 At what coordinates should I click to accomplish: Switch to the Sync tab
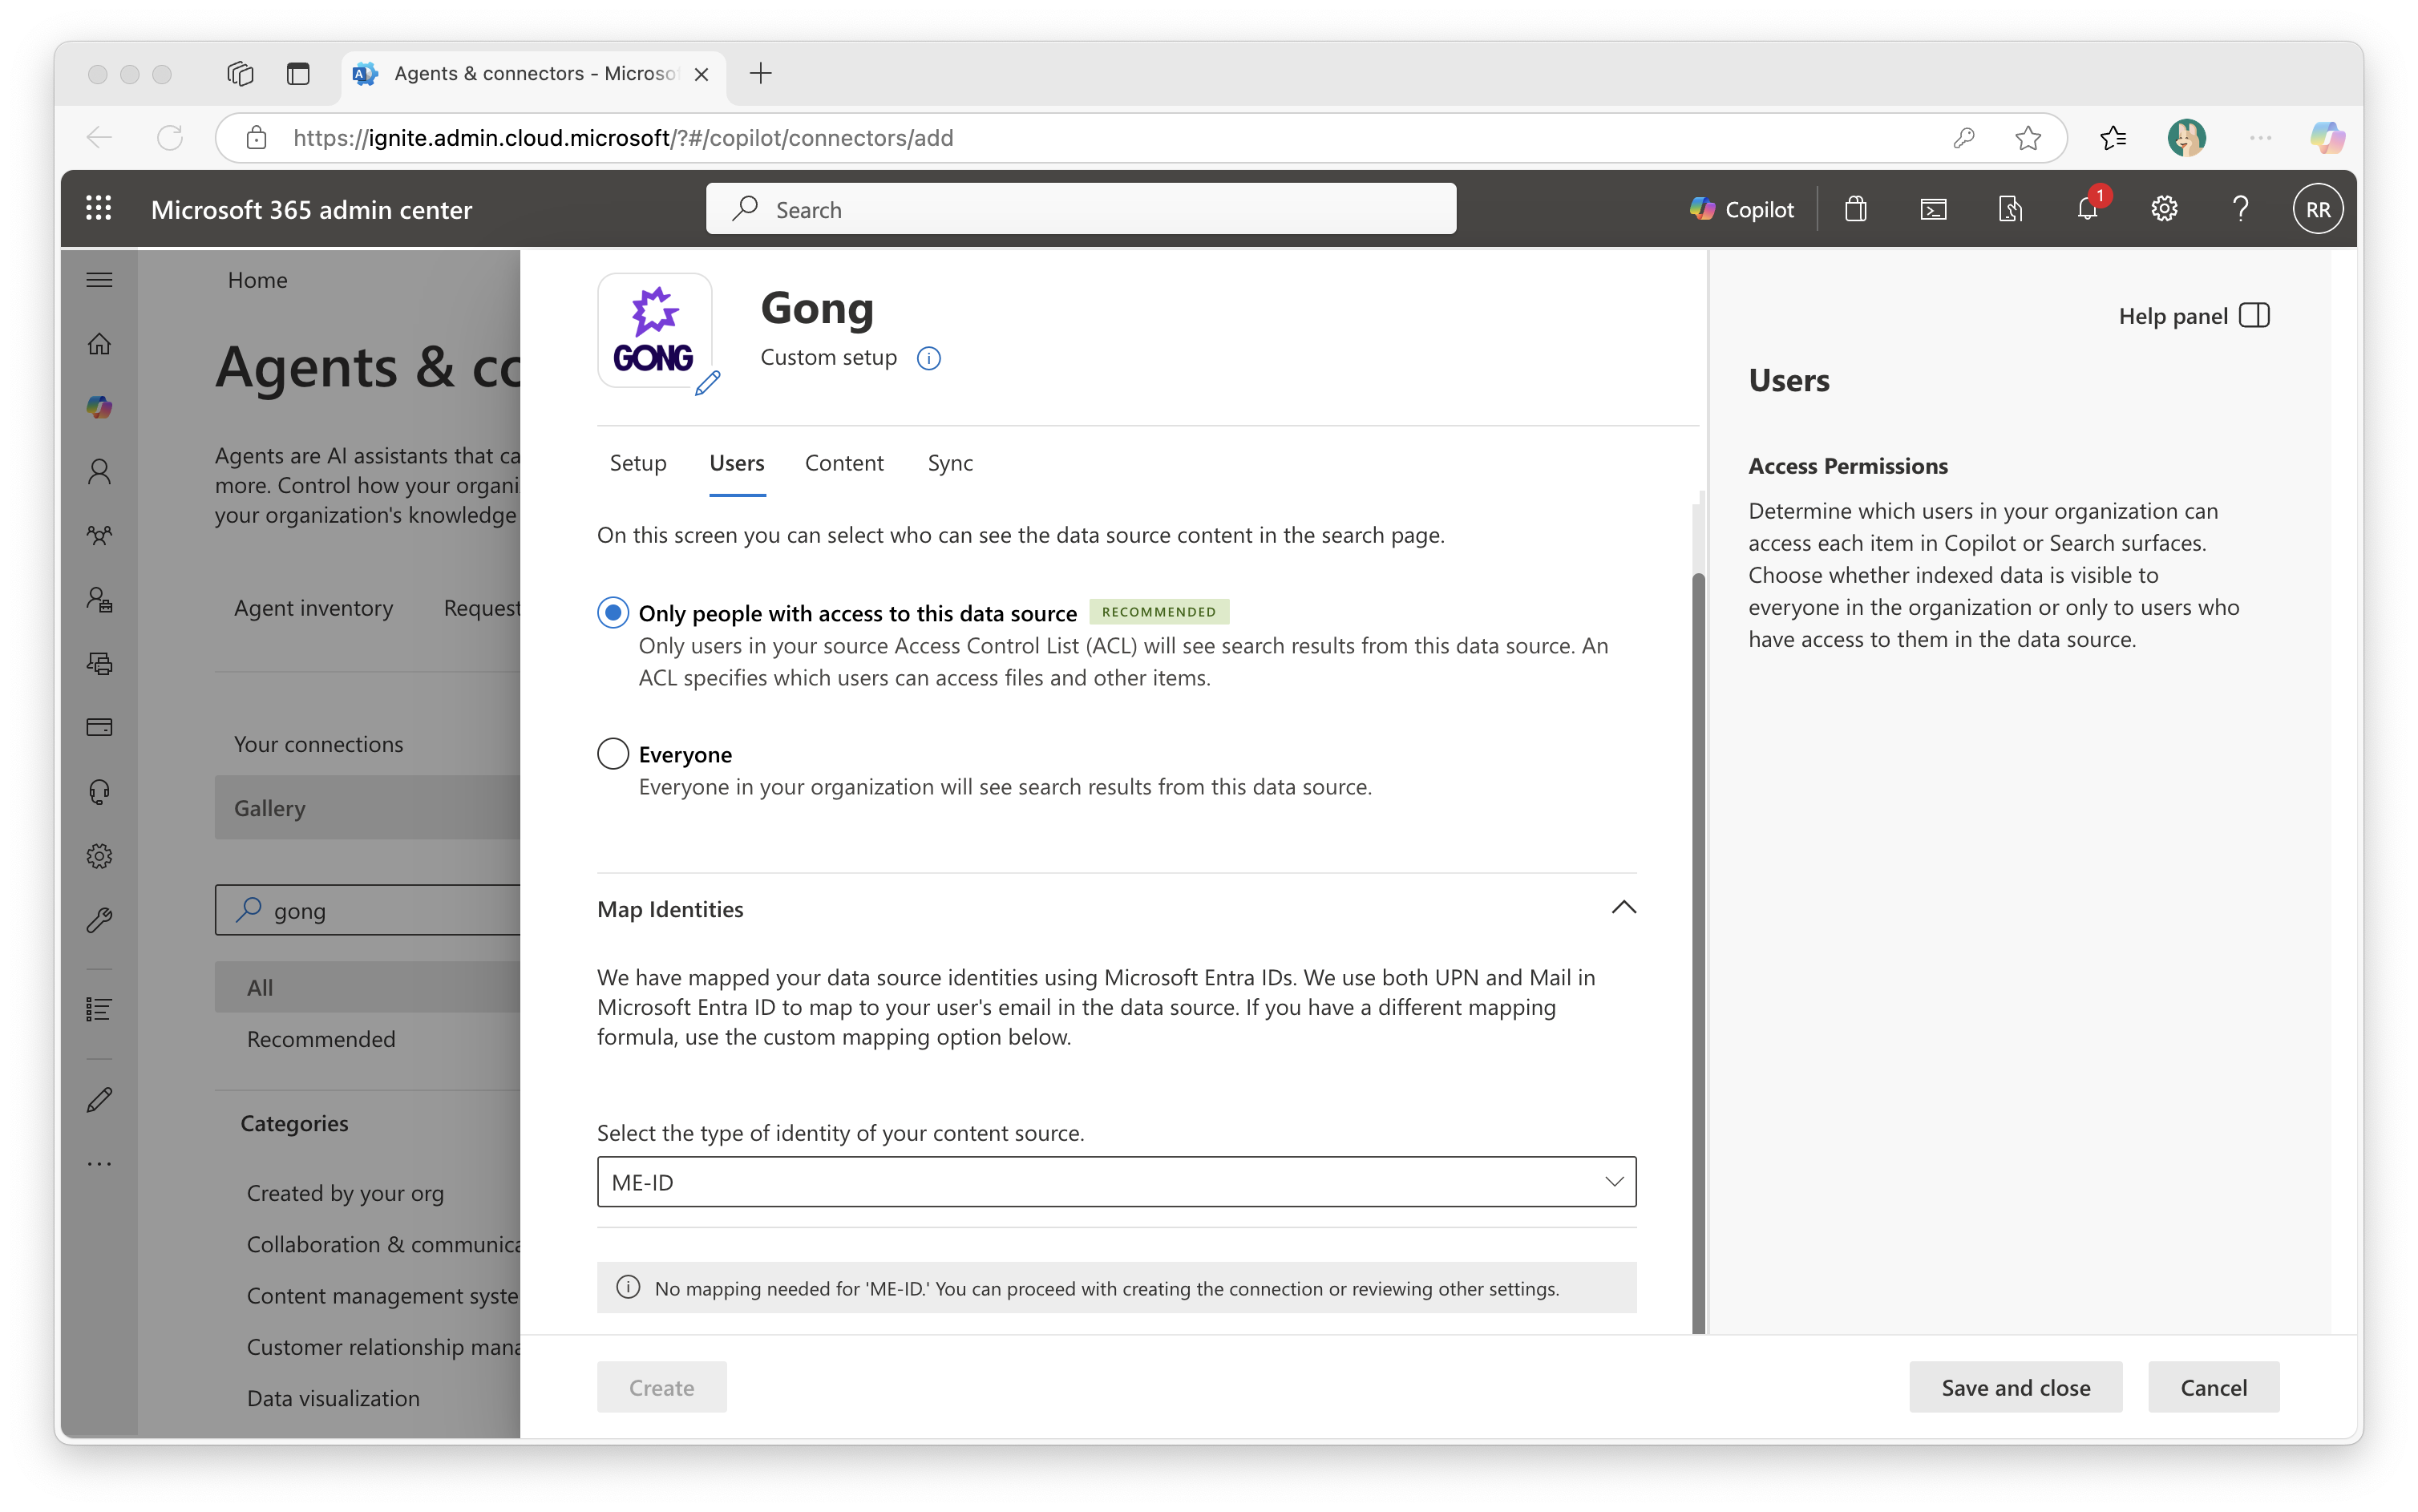click(949, 463)
